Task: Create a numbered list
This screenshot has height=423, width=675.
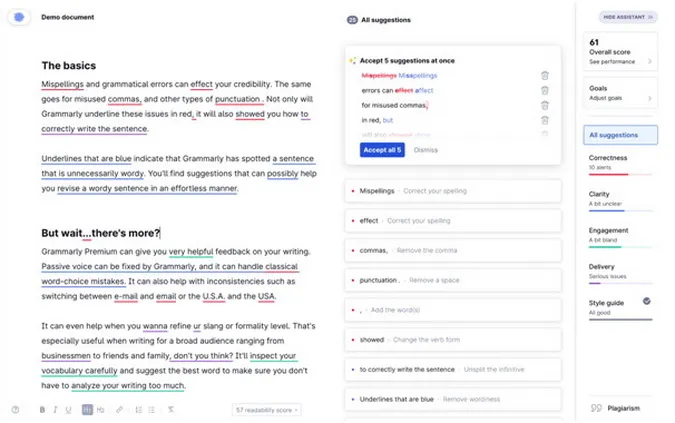Action: click(x=139, y=410)
